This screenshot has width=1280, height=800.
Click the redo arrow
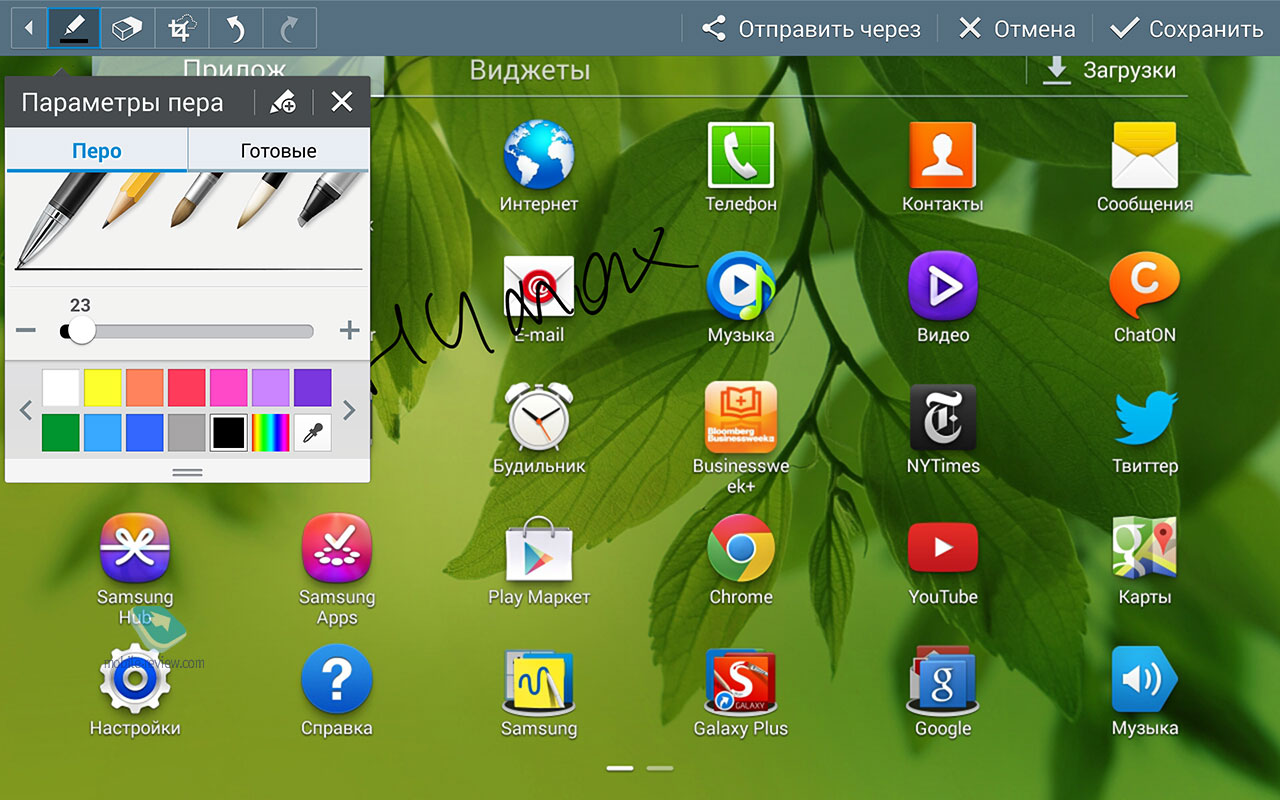(x=290, y=29)
